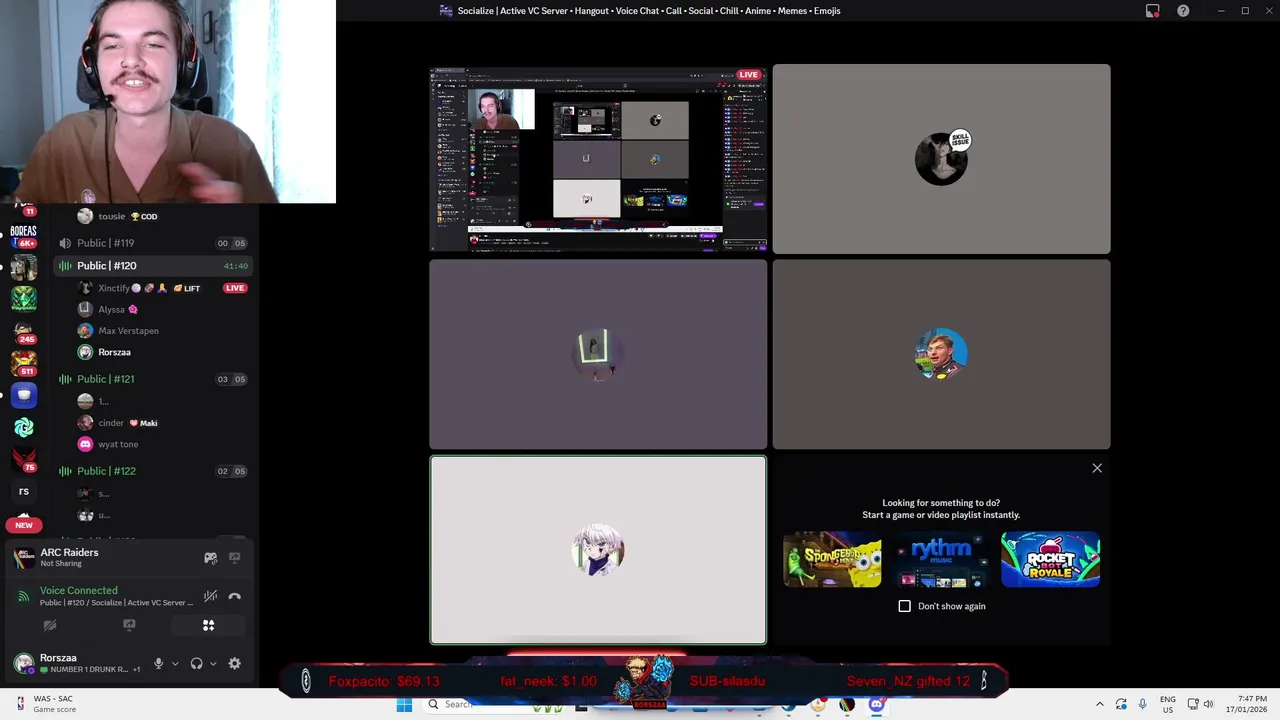Toggle noise suppression waveform icon

[210, 596]
